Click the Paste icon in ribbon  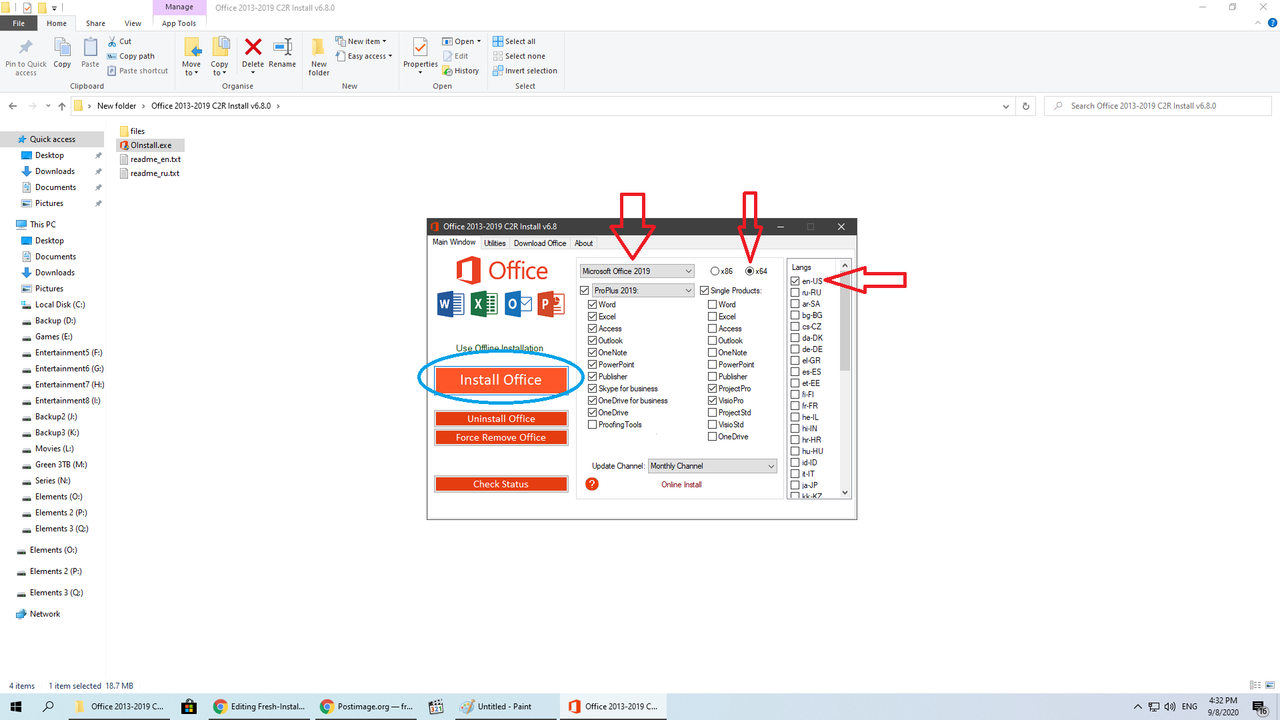pyautogui.click(x=90, y=47)
